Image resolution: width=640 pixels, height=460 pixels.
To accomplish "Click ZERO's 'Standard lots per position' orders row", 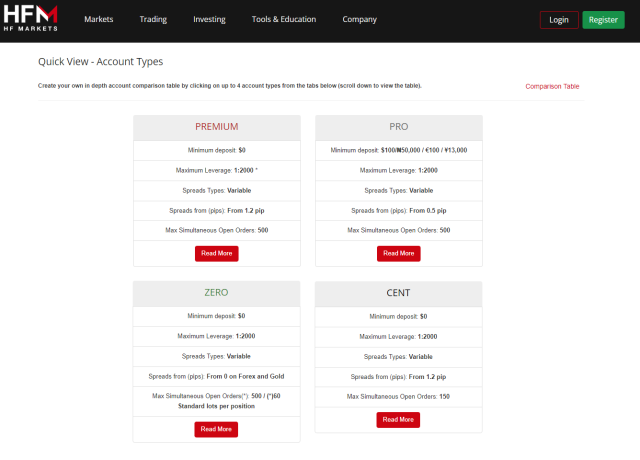I will pos(216,401).
